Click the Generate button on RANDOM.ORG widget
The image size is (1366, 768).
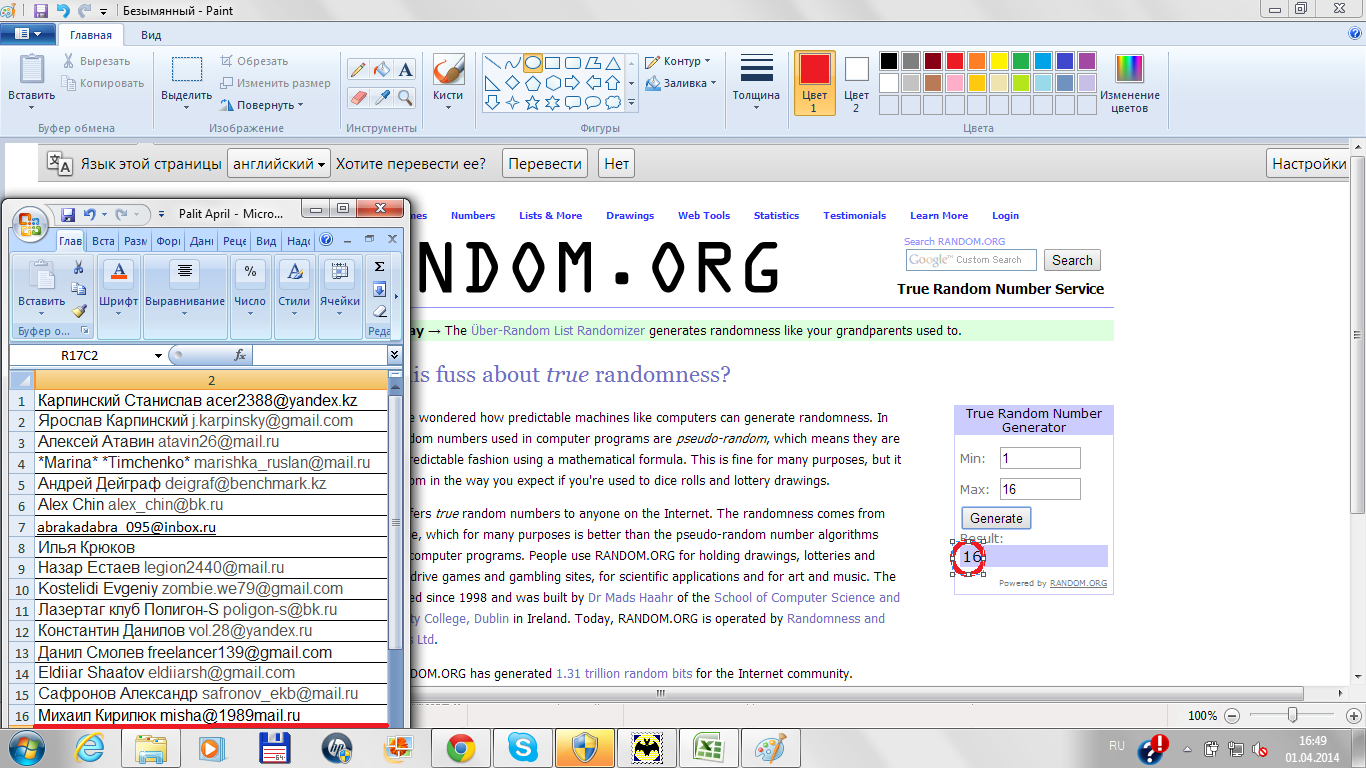tap(996, 518)
